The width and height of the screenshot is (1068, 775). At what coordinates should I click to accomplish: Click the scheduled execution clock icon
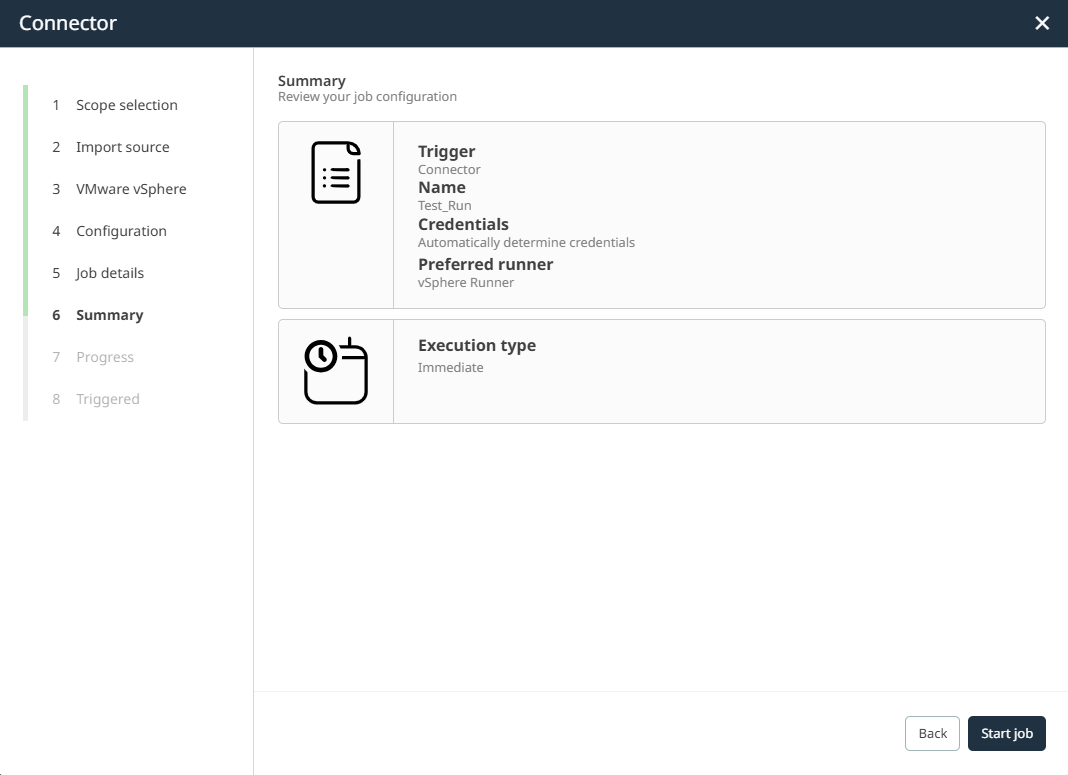(x=336, y=371)
